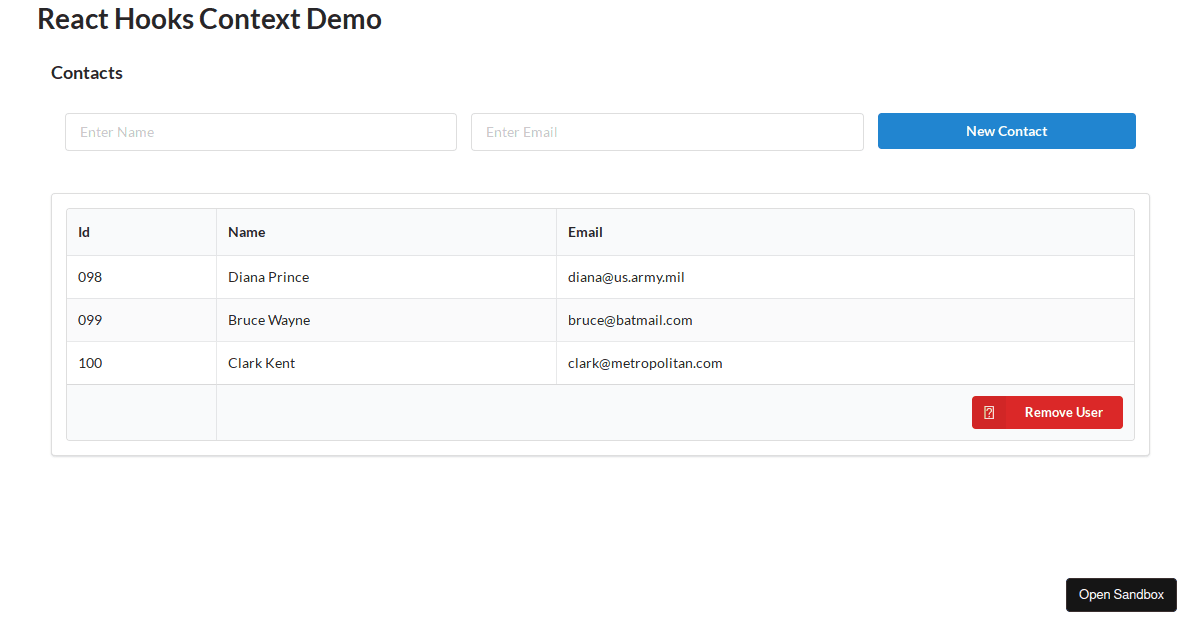Click the Name column header
1200x630 pixels.
(246, 232)
